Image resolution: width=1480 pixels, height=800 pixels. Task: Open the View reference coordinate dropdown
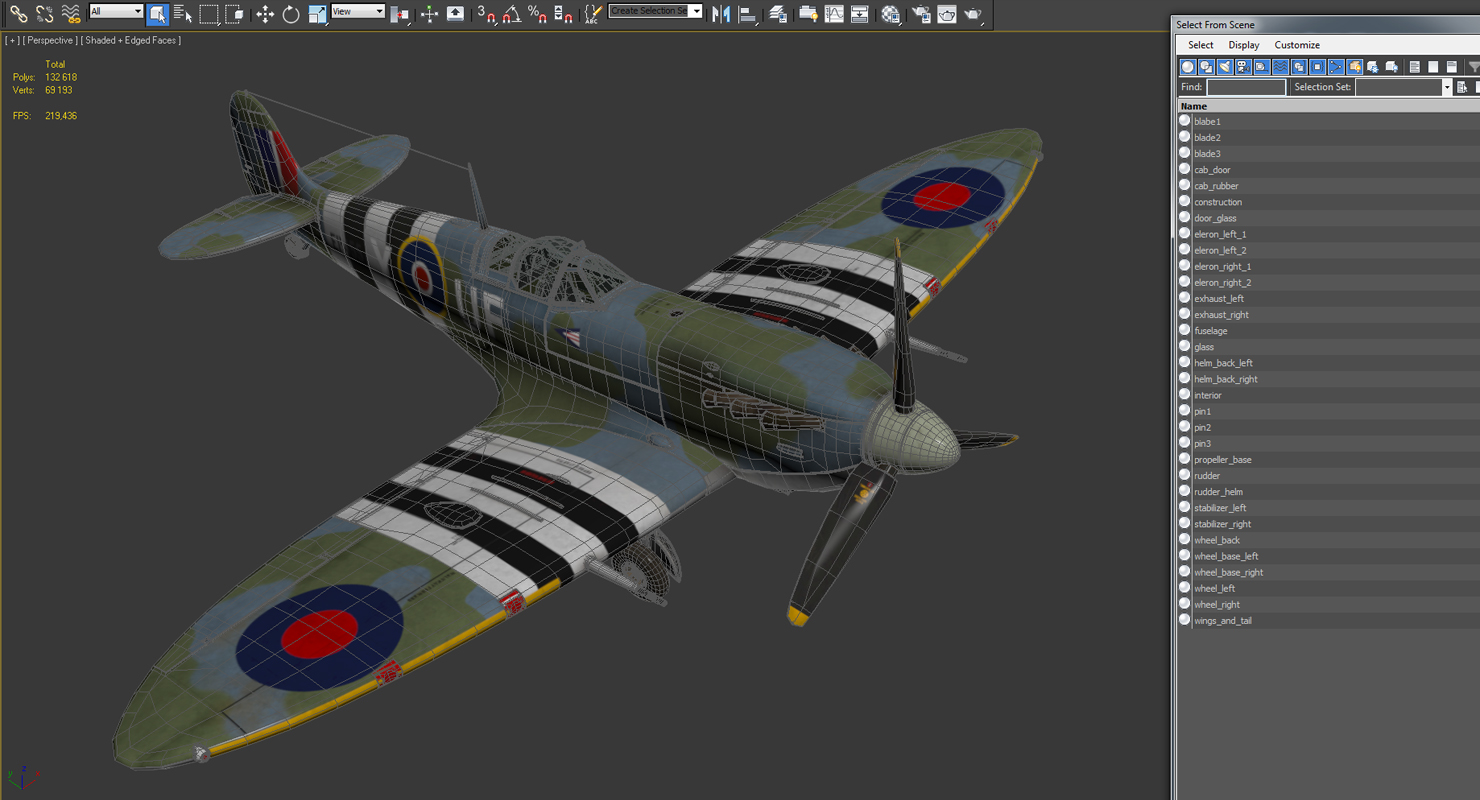point(358,11)
